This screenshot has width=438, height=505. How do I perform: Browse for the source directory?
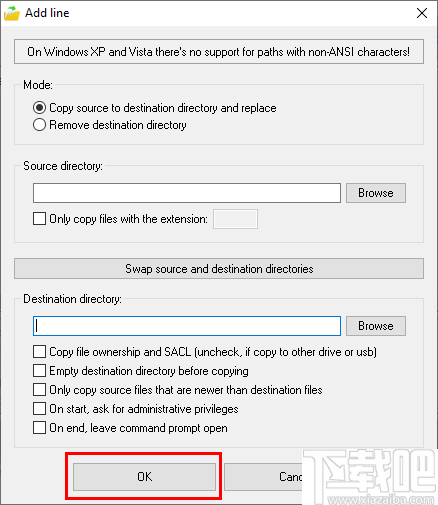[x=376, y=193]
